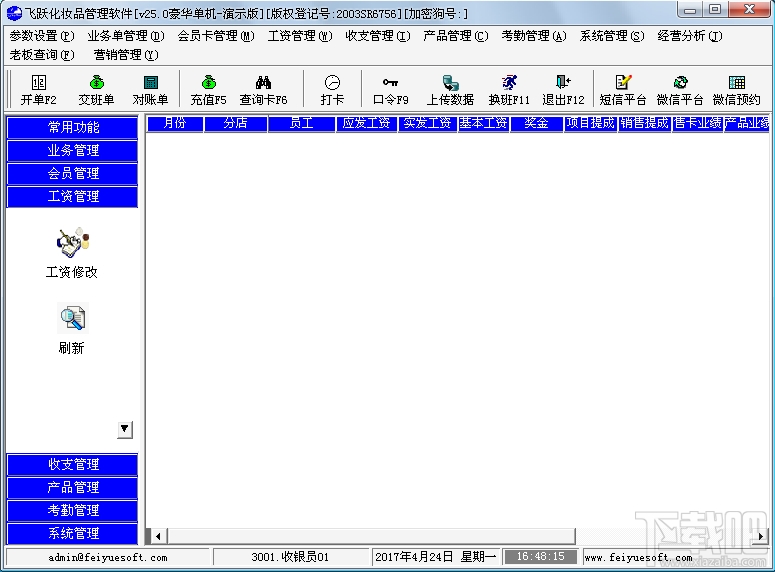This screenshot has width=775, height=572.
Task: Click the 口令F9 key icon
Action: pos(390,83)
